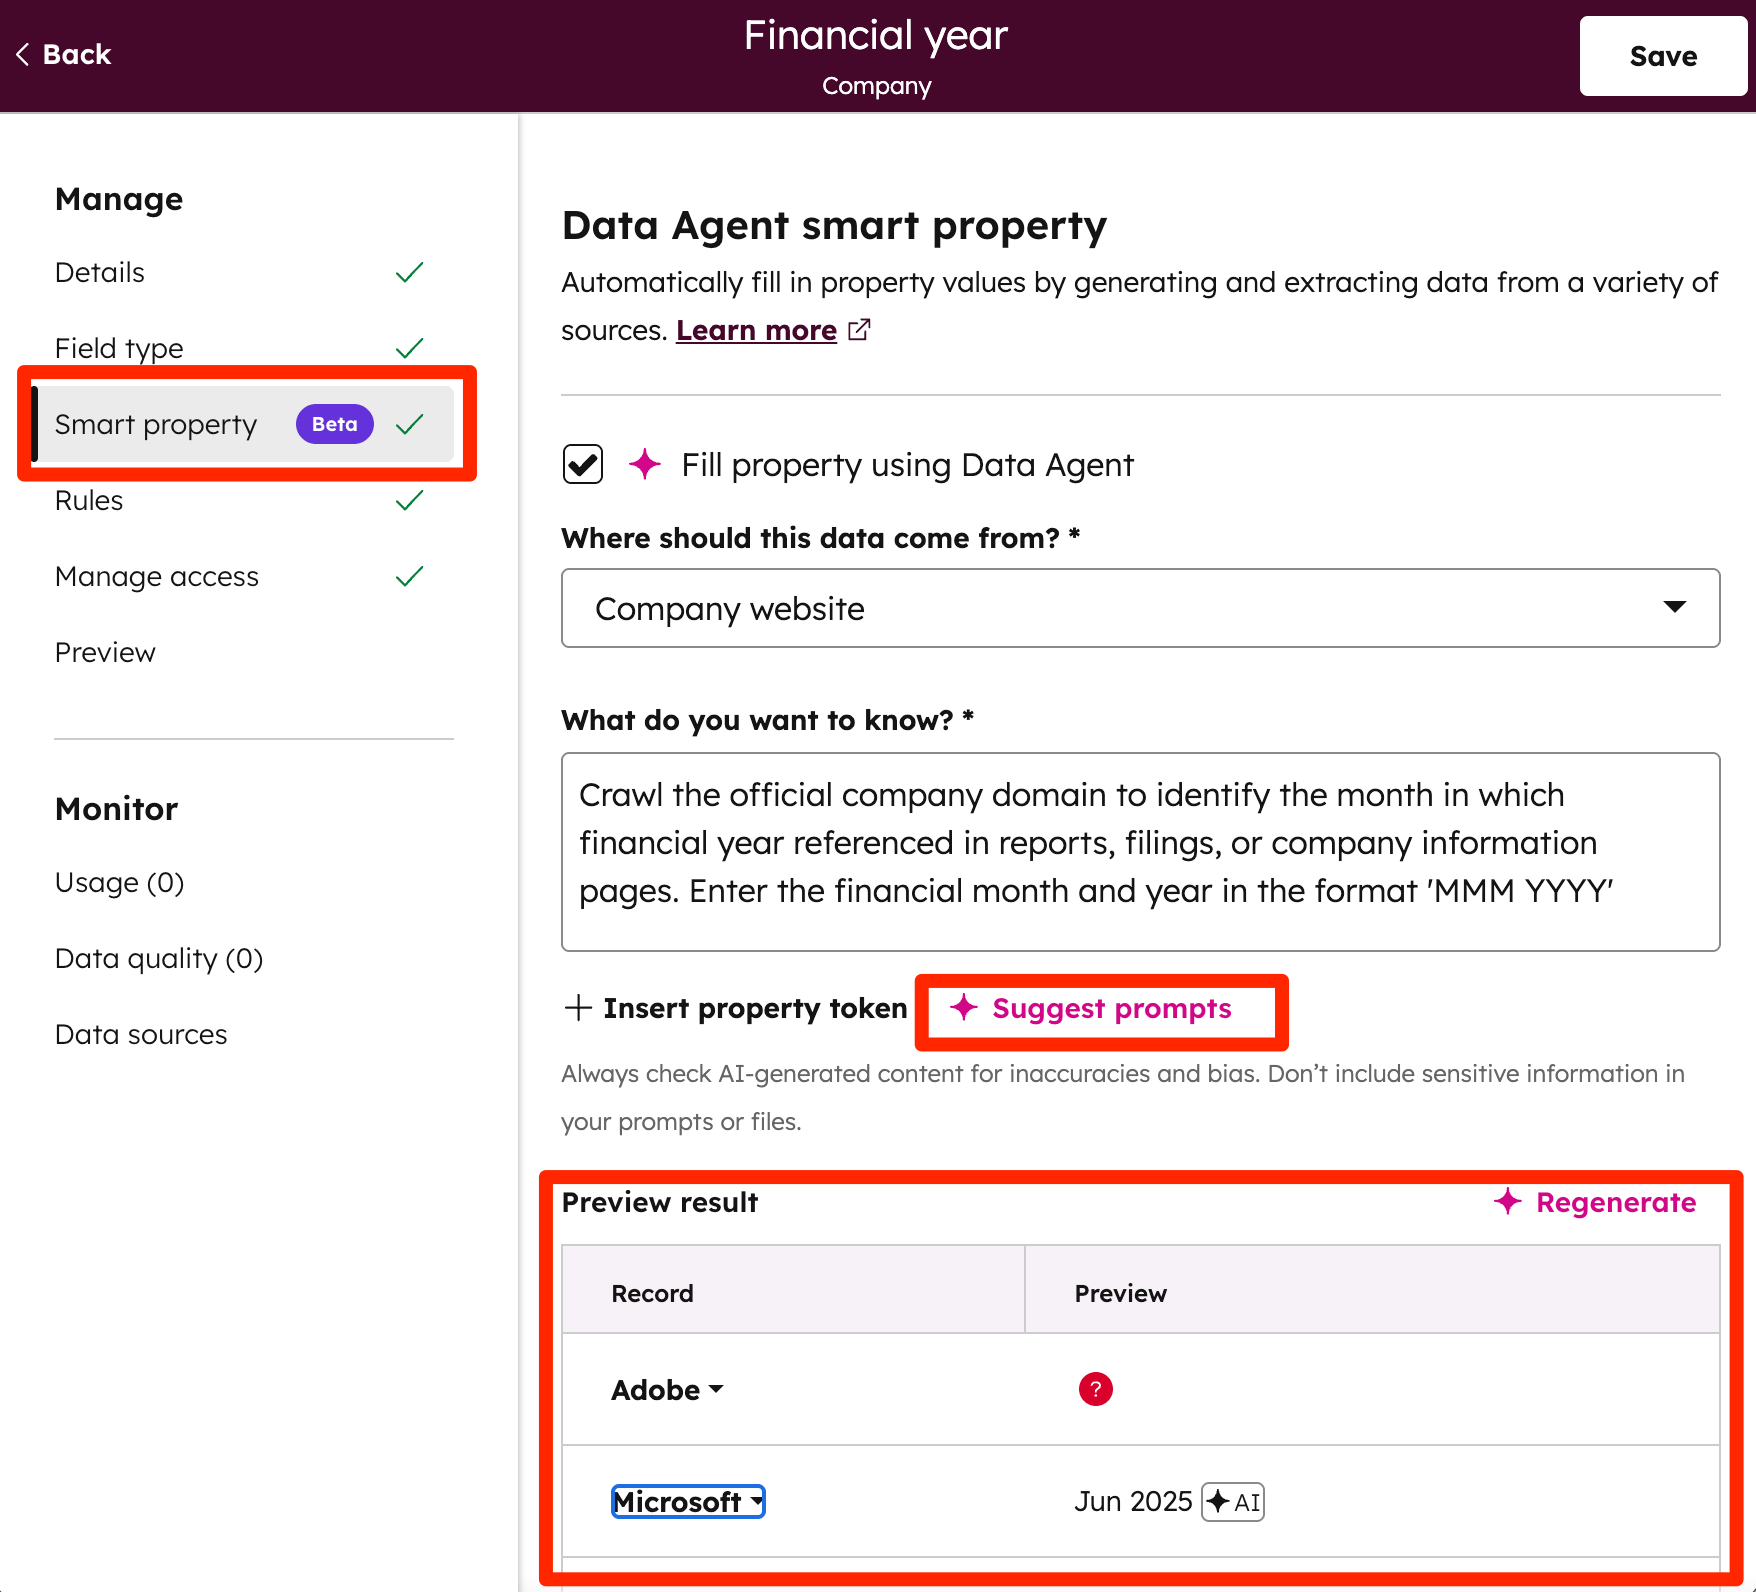Click the red question mark on Adobe's preview
1756x1592 pixels.
(1095, 1389)
